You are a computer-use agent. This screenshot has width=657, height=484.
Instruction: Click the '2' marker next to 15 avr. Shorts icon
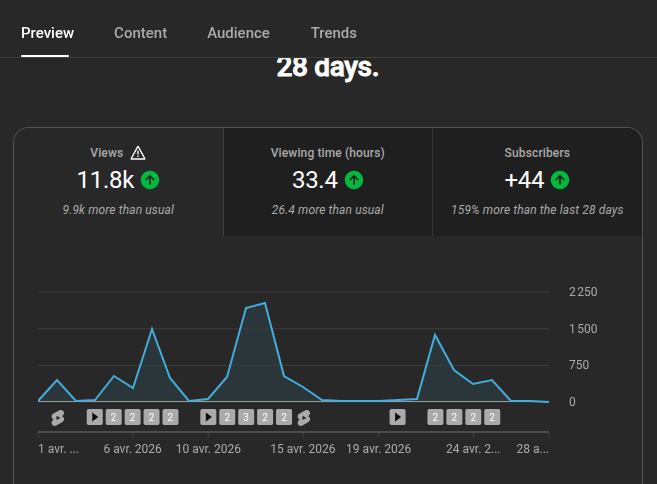click(284, 417)
